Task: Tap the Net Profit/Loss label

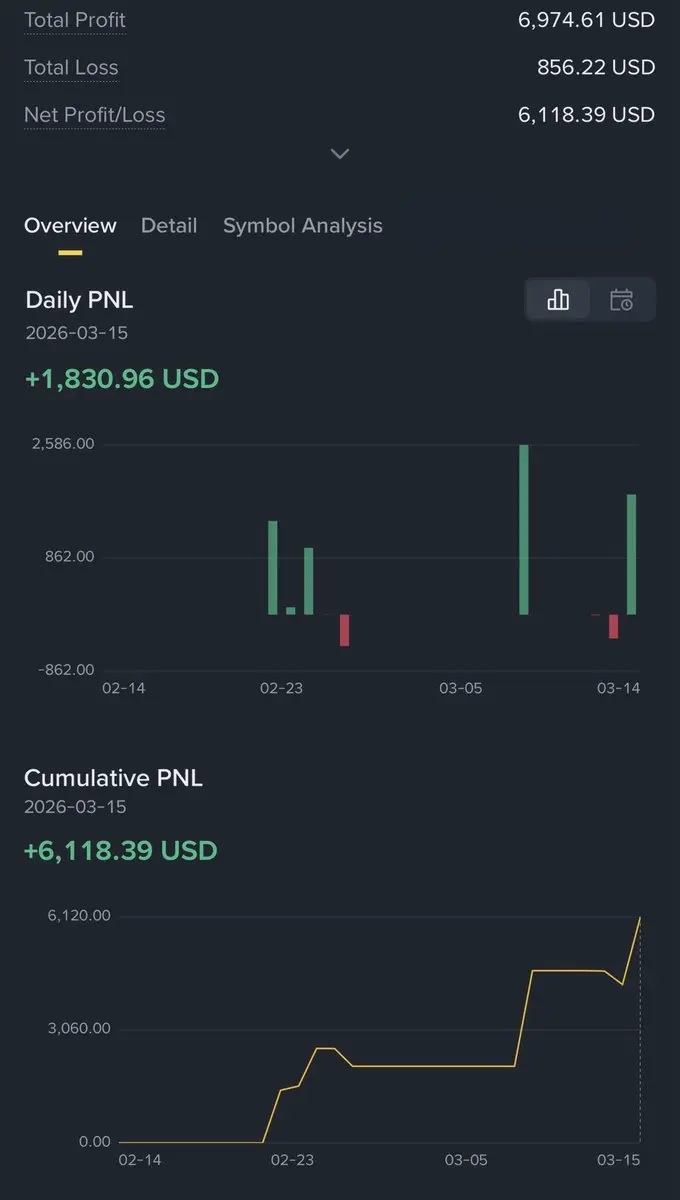Action: tap(94, 115)
